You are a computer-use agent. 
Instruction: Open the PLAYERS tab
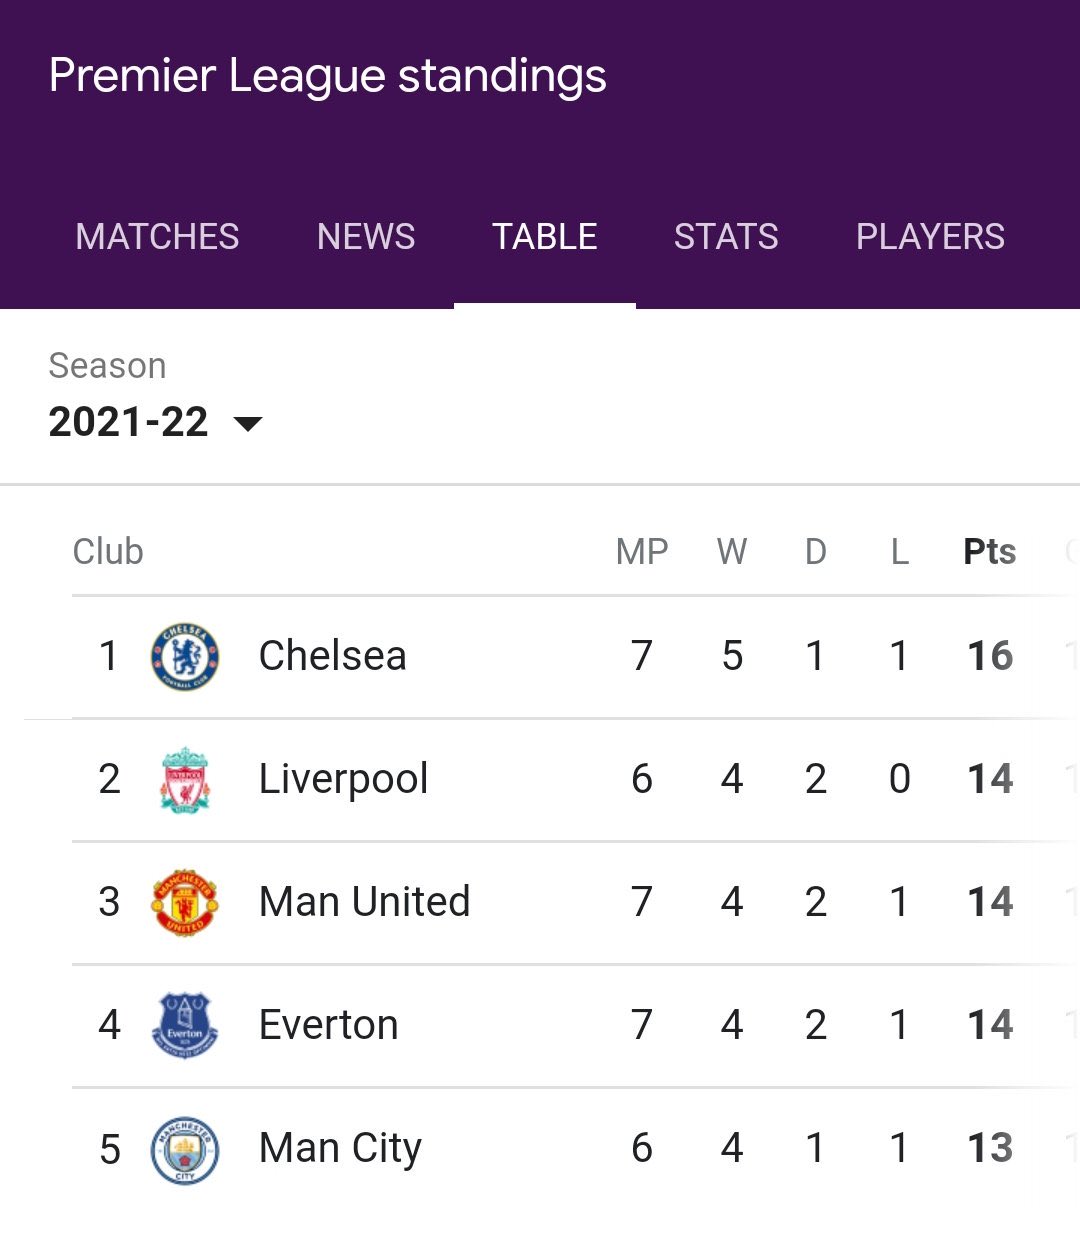tap(930, 237)
